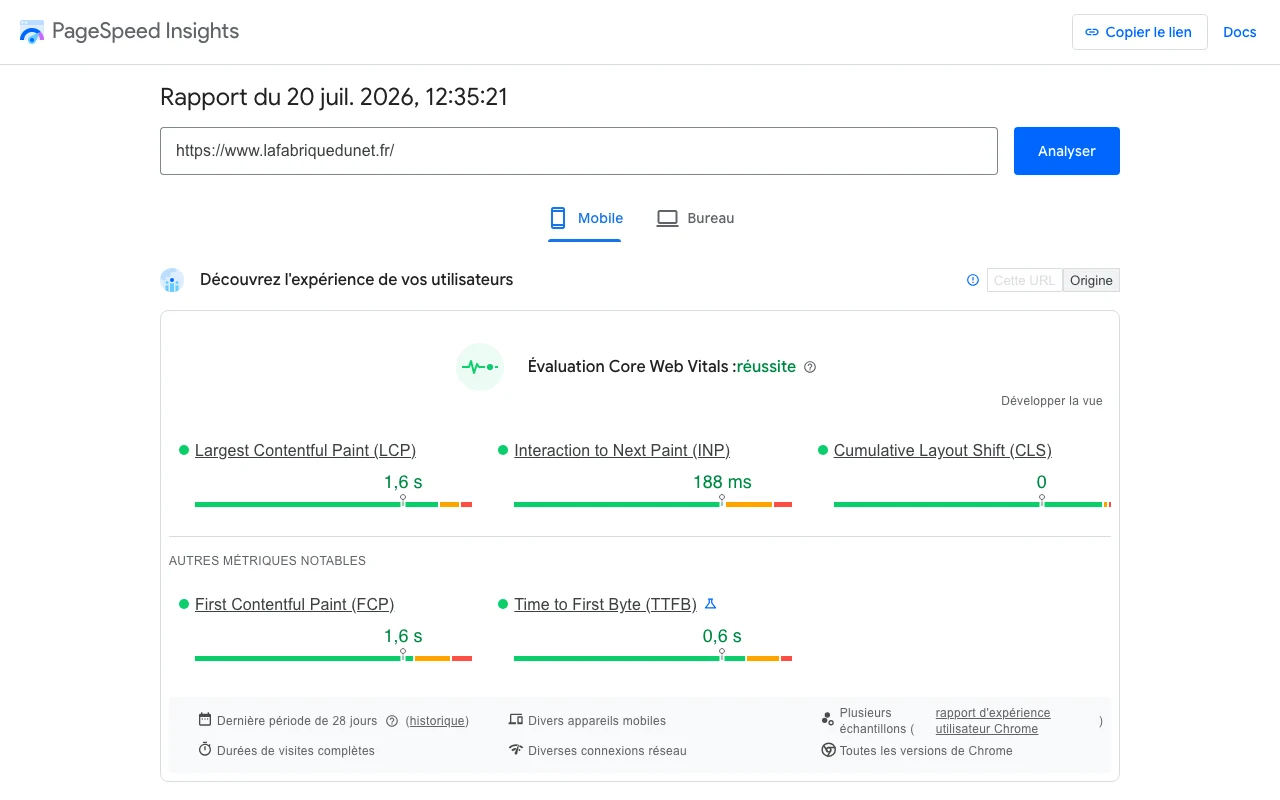Viewport: 1280px width, 800px height.
Task: Click the Découvrez l'expérience de vos utilisateurs heading
Action: pos(356,280)
